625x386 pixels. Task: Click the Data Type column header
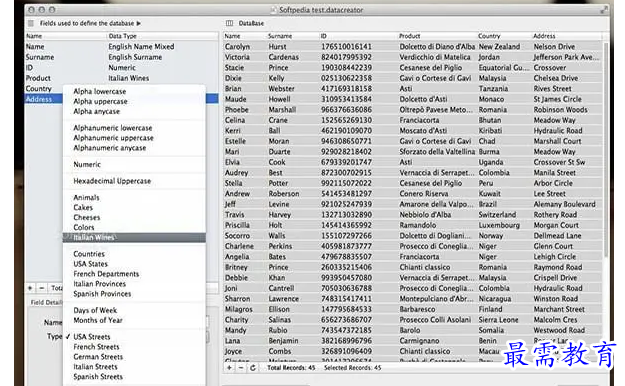[x=122, y=36]
